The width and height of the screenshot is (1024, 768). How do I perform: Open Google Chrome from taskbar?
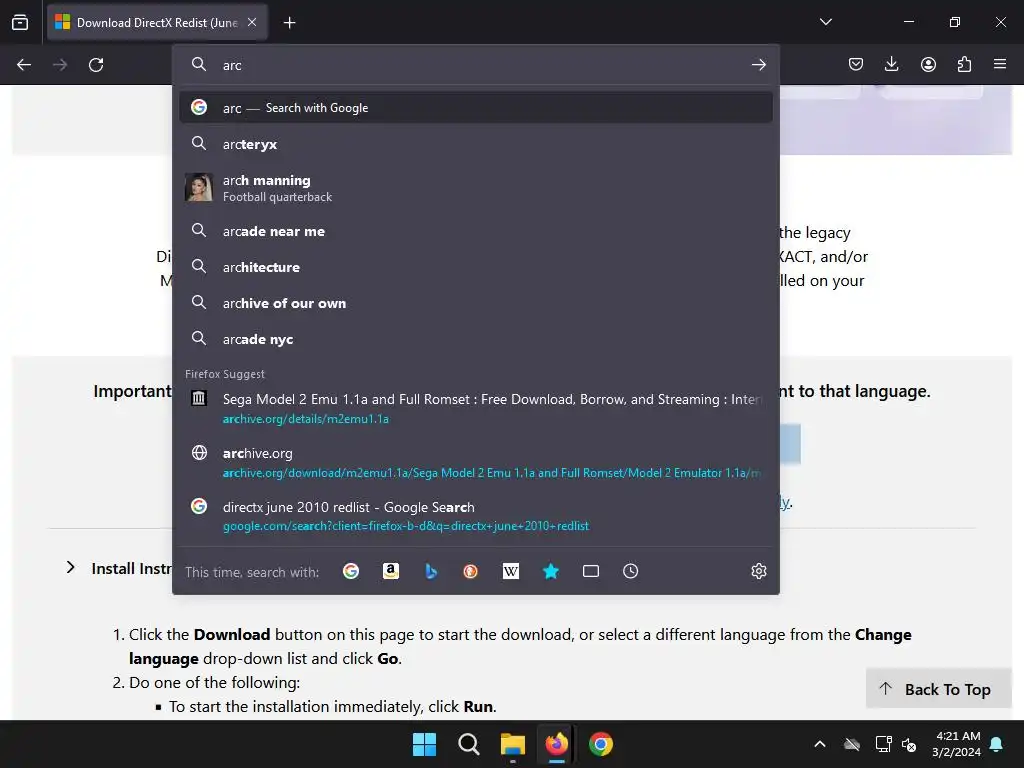point(601,744)
